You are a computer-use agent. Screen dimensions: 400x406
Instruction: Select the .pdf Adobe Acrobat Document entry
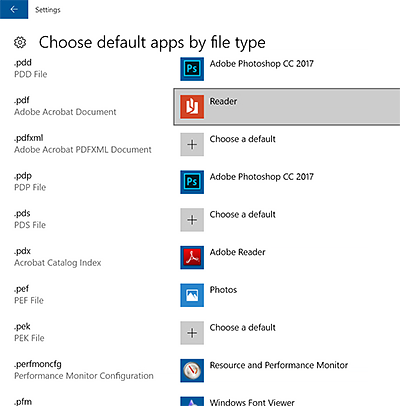tap(65, 106)
